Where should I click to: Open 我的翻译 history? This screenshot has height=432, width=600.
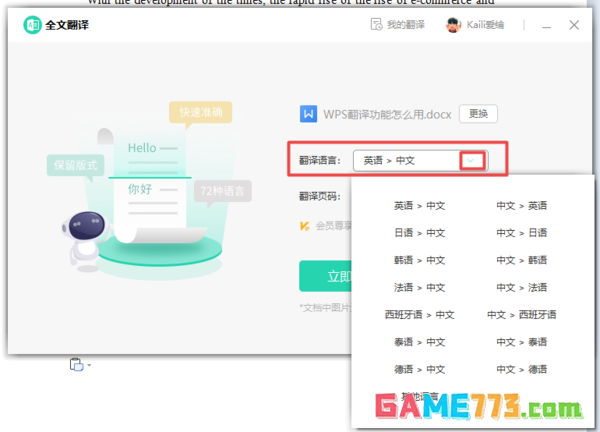click(398, 25)
